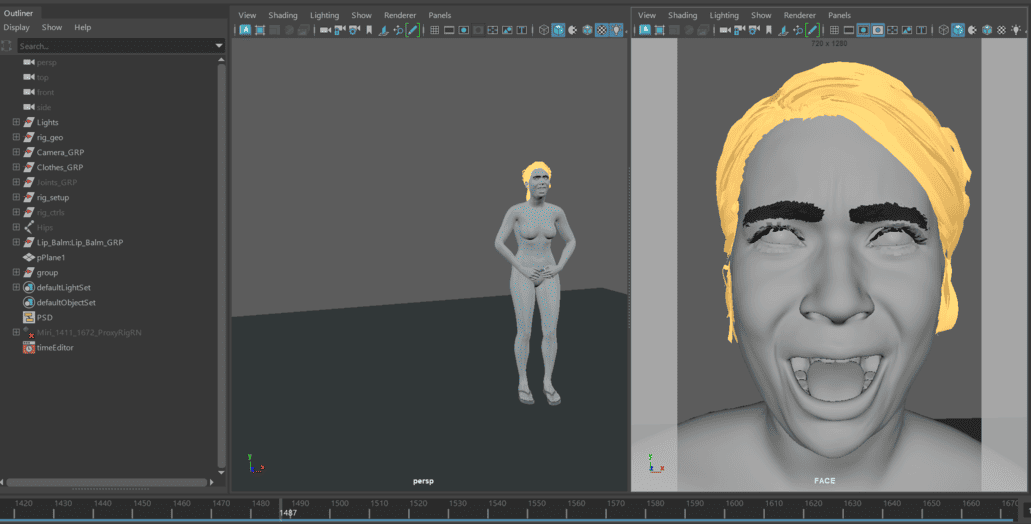
Task: Open View menu in persp panel
Action: (247, 15)
